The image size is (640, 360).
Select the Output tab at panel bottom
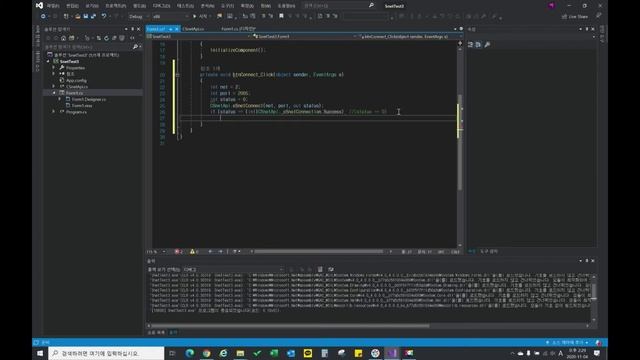coord(173,332)
